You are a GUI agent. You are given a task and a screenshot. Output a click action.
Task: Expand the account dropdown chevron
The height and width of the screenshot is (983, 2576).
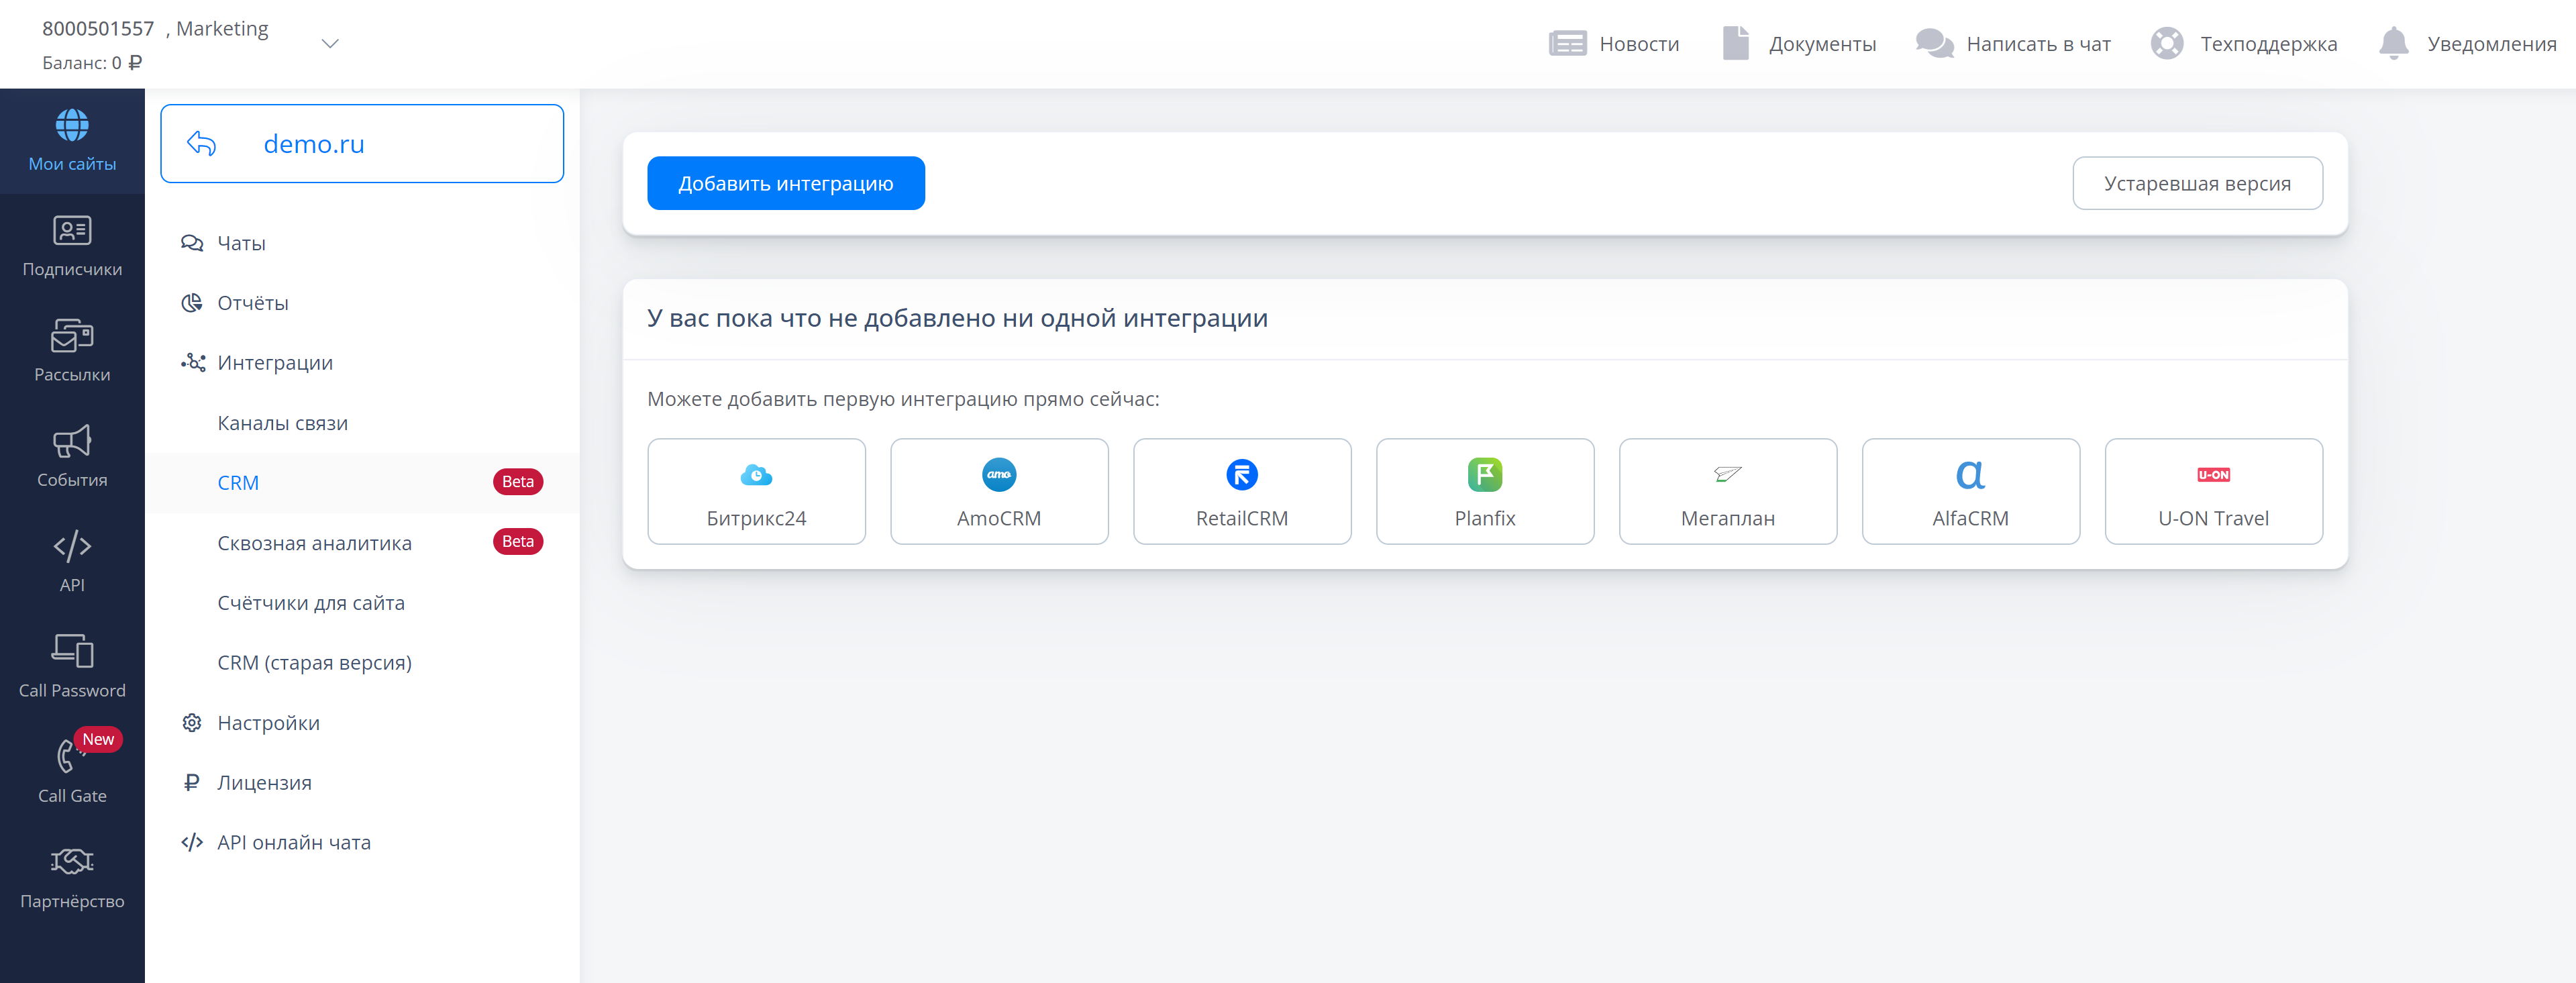[330, 44]
